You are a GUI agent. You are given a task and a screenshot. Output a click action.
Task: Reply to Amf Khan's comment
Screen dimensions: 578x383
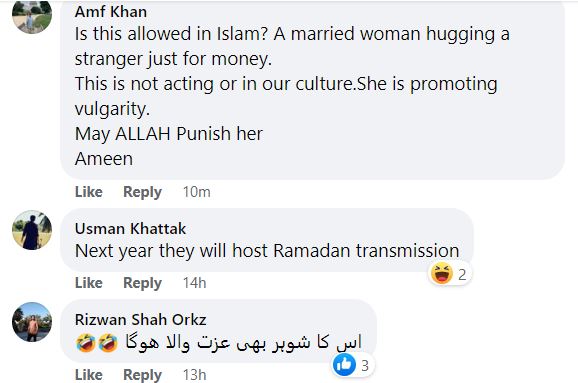(142, 192)
